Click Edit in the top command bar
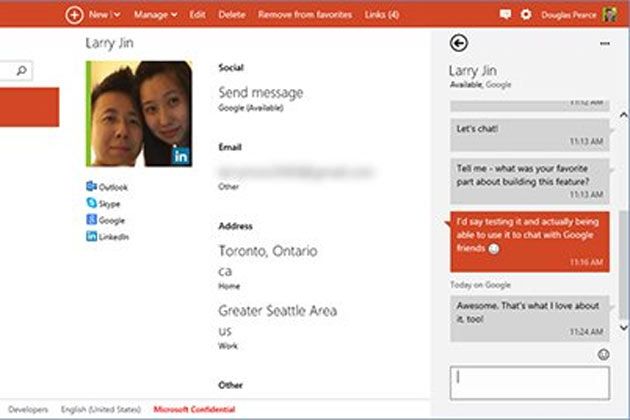The width and height of the screenshot is (630, 420). (x=198, y=15)
